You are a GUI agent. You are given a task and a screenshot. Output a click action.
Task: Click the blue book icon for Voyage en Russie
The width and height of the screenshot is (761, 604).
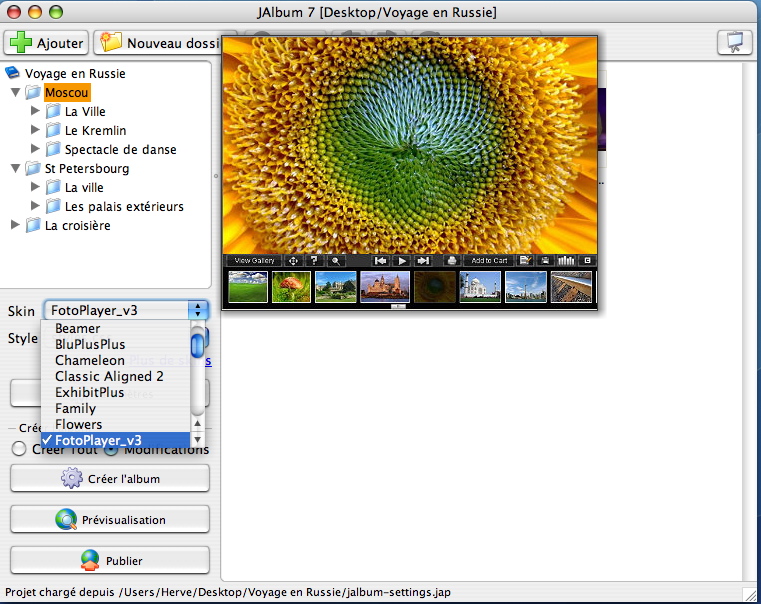point(12,73)
